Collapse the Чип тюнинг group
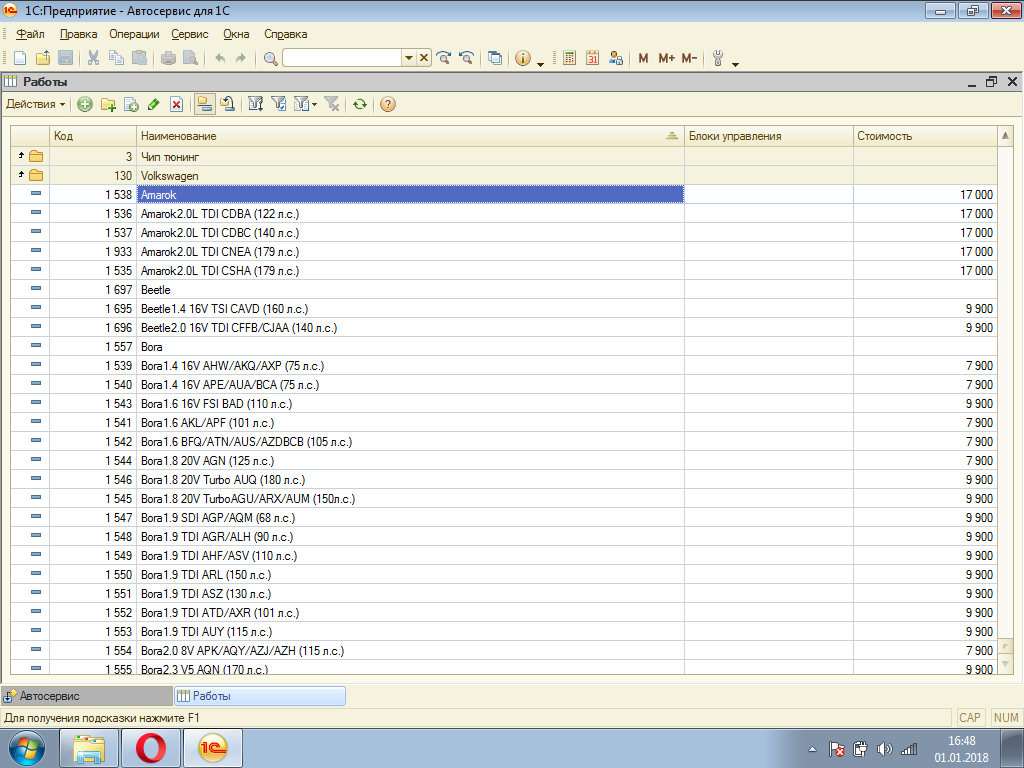 [22, 155]
